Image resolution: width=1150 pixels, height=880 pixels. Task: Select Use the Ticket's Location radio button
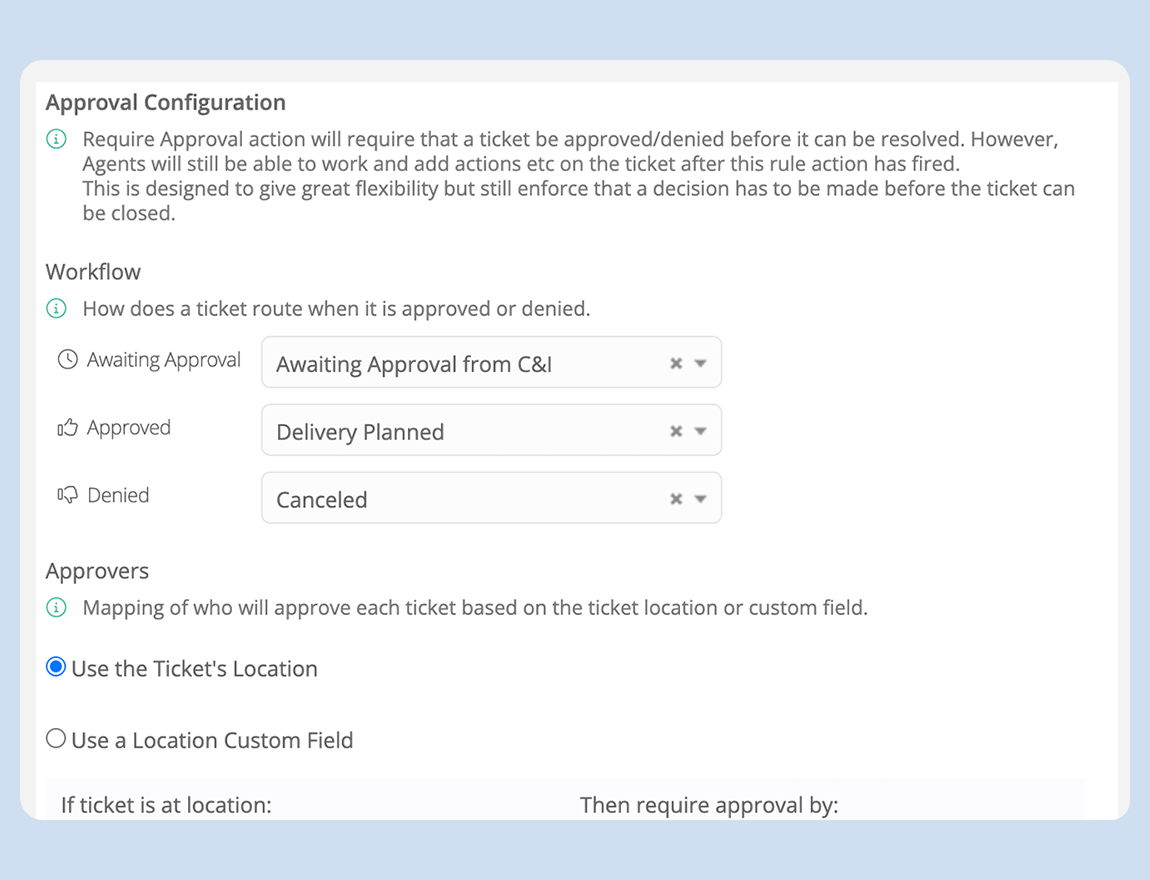coord(56,667)
